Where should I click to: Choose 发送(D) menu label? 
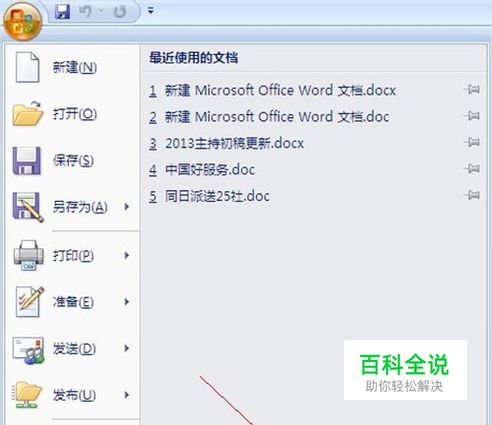[x=75, y=349]
